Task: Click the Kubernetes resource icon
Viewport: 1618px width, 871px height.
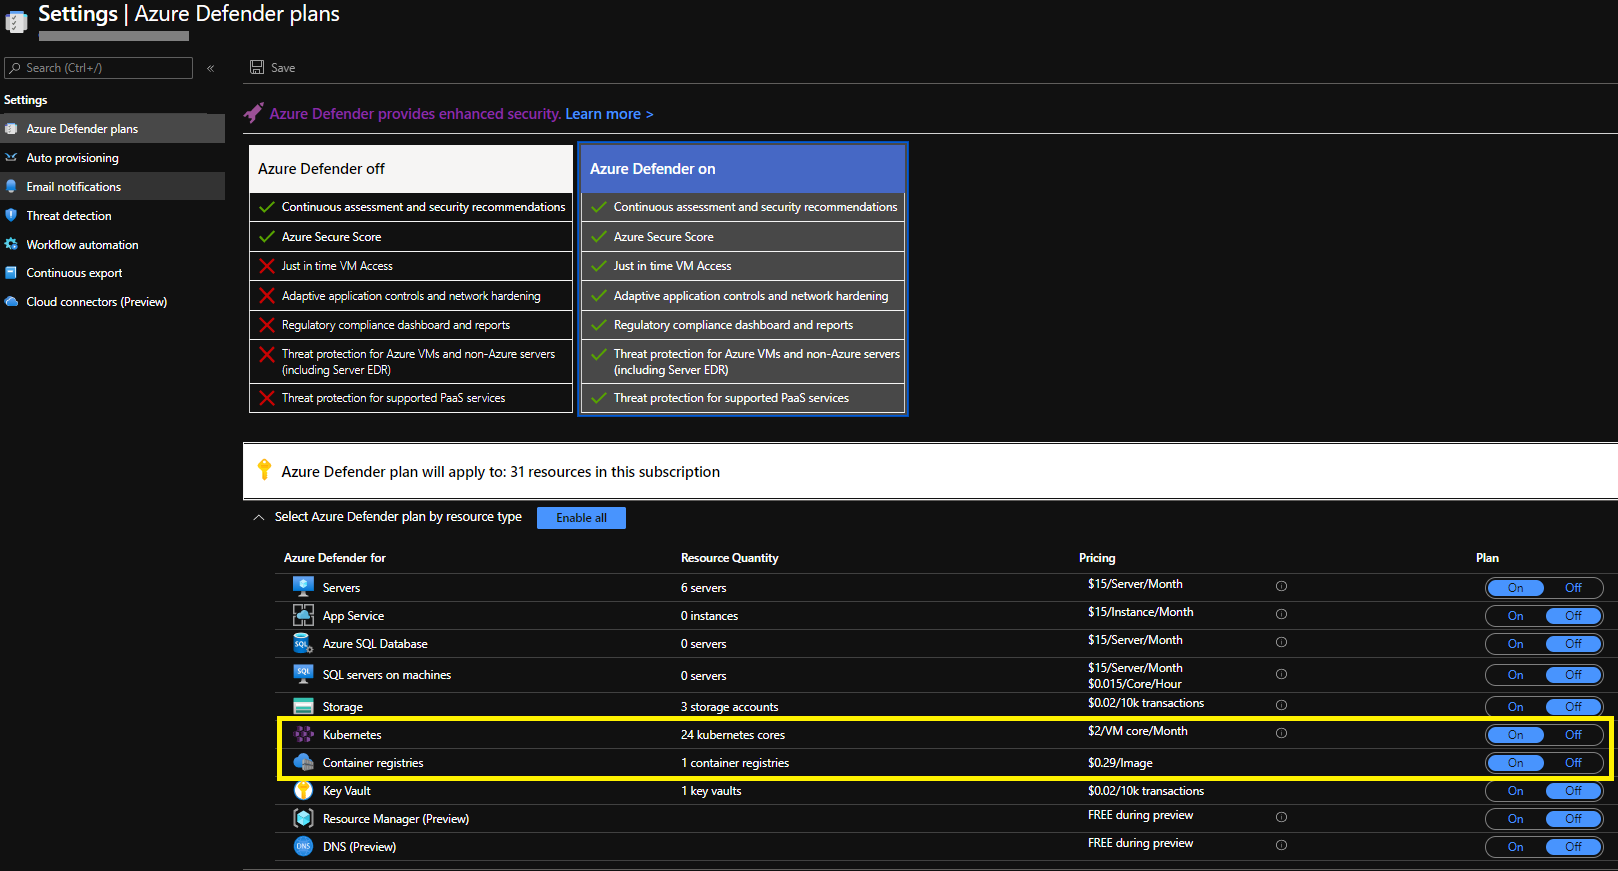Action: pyautogui.click(x=303, y=734)
